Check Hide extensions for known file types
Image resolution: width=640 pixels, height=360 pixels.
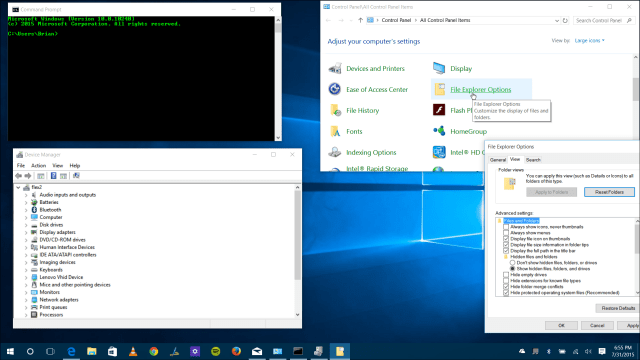coord(506,281)
